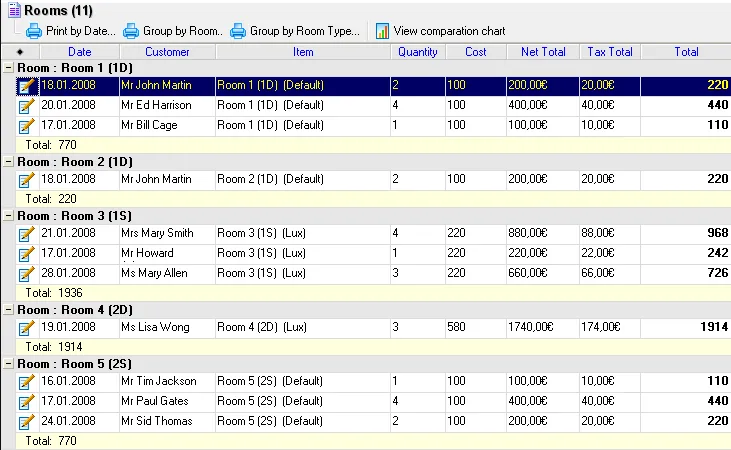The width and height of the screenshot is (731, 450).
Task: Open edit icon for Mr John Martin Room 2 row
Action: (27, 180)
